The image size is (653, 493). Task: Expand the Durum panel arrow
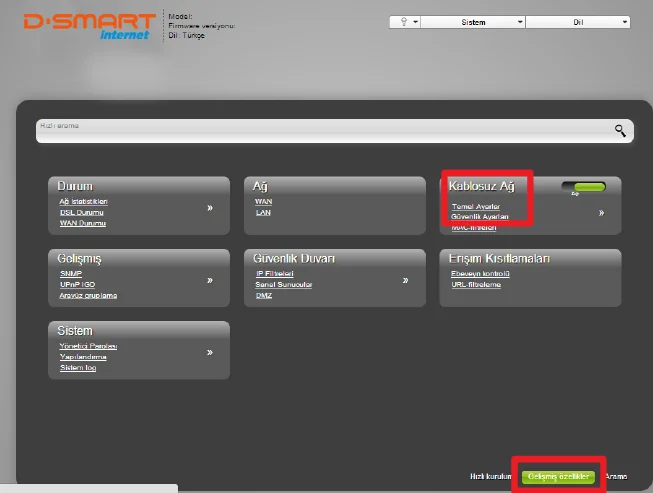[210, 209]
